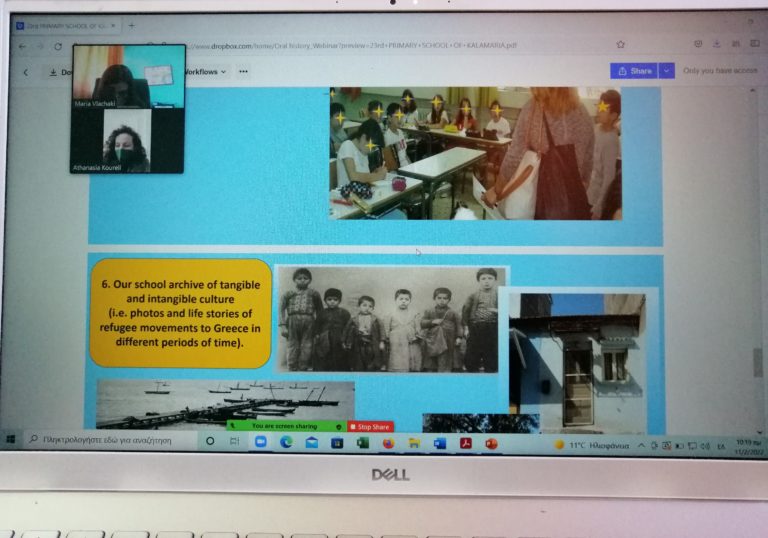Switch the keyboard language indicator
Image resolution: width=768 pixels, height=538 pixels.
[721, 446]
